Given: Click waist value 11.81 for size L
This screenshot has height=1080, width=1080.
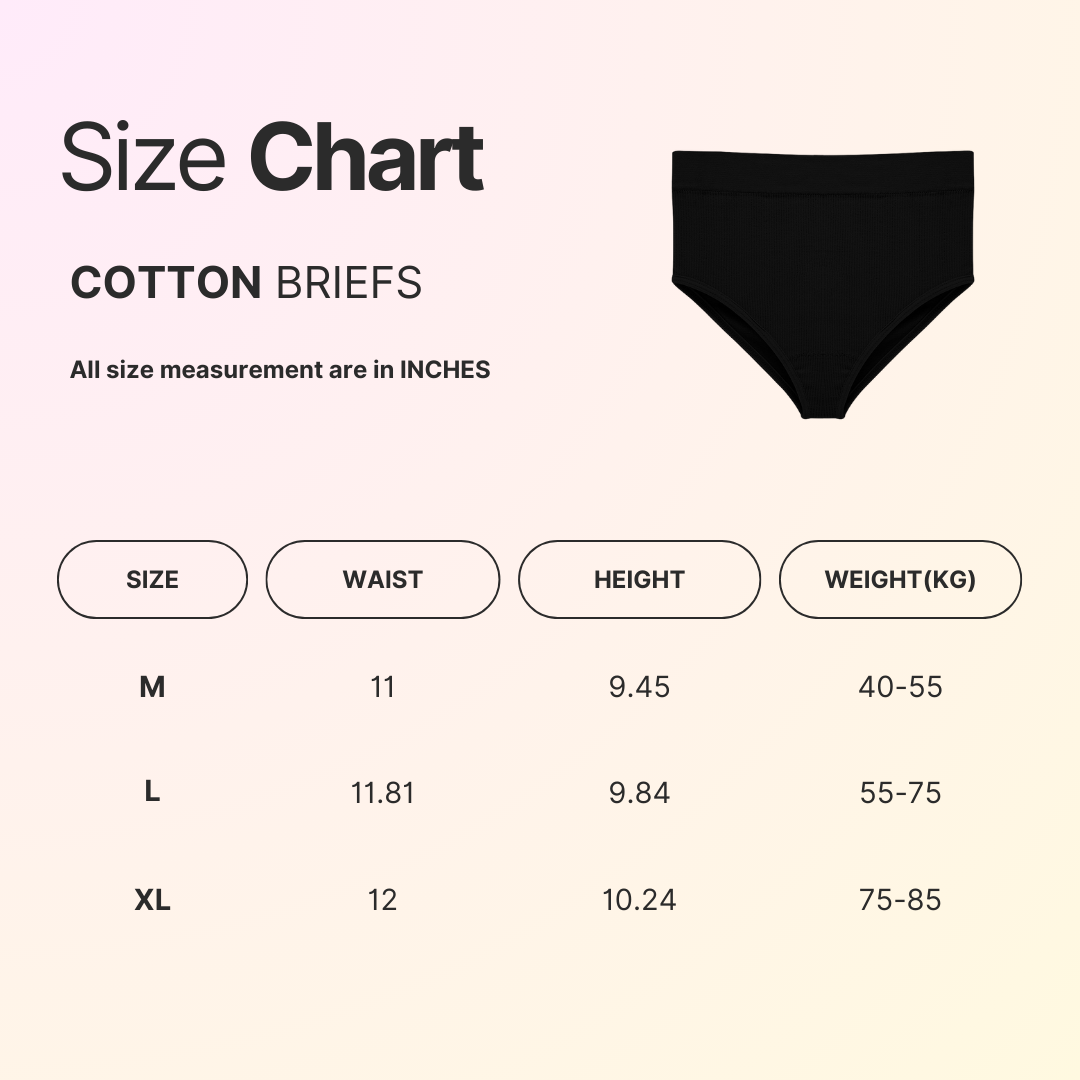Looking at the screenshot, I should pos(382,793).
